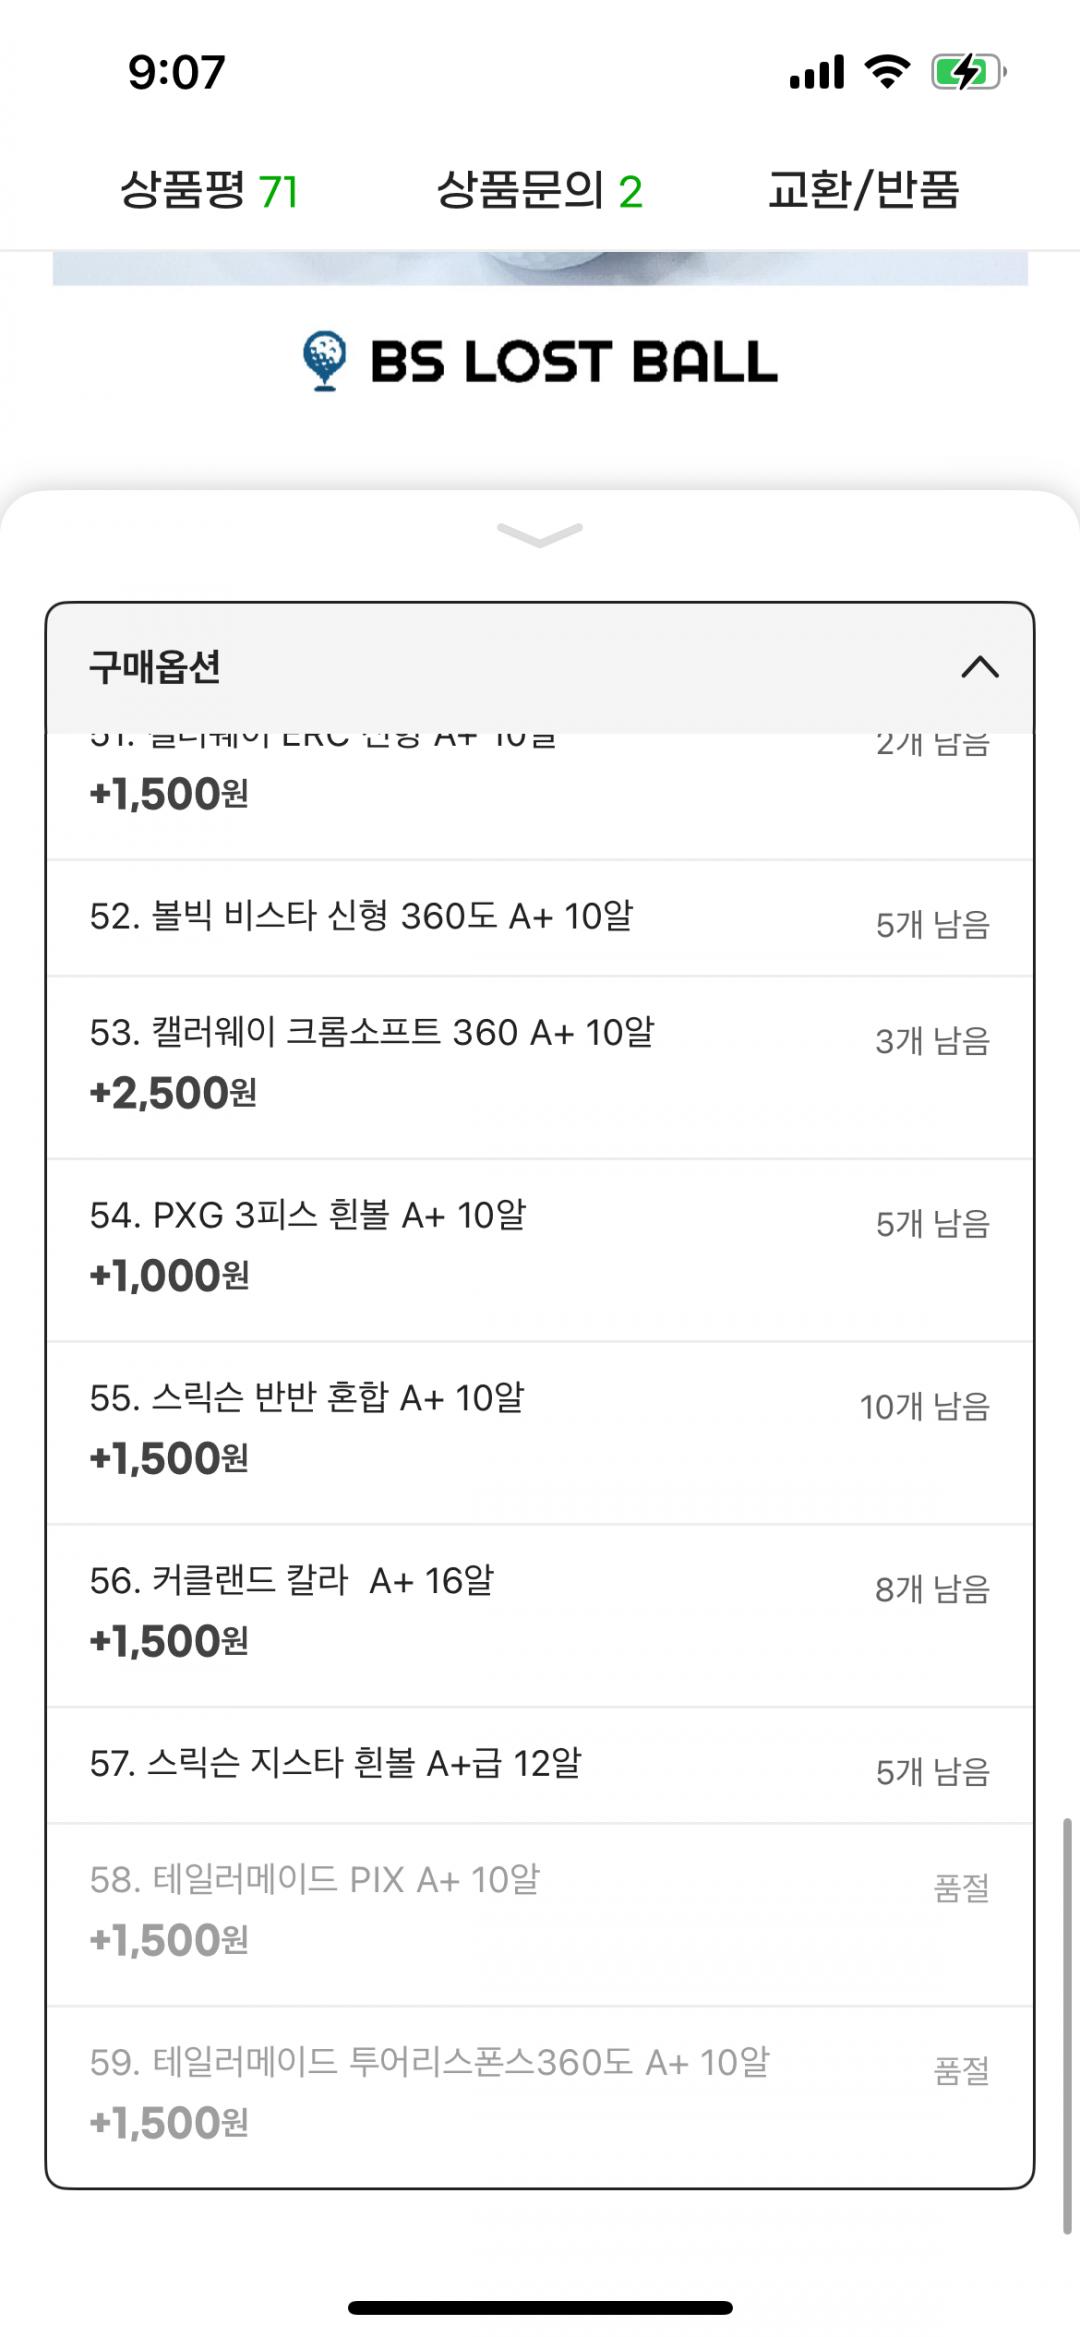The image size is (1080, 2337).
Task: Select option 57 스릭슨 지스타 흰볼
Action: point(539,1764)
